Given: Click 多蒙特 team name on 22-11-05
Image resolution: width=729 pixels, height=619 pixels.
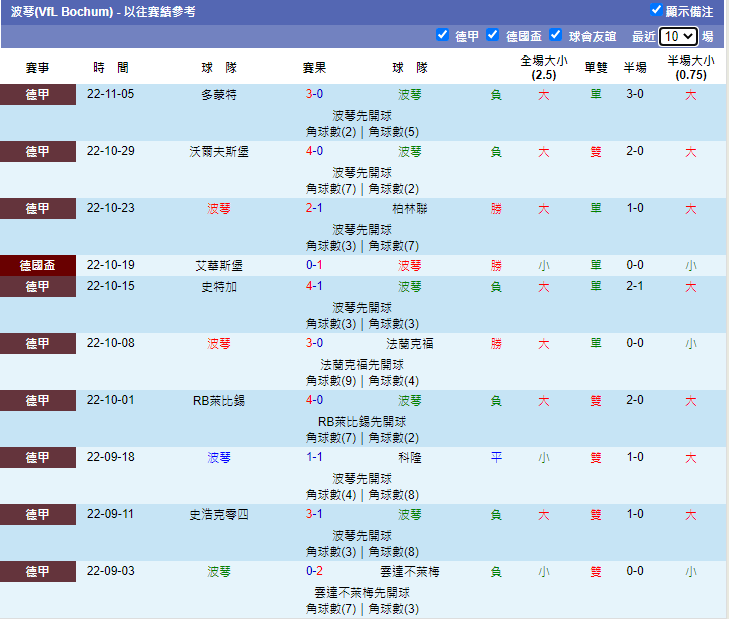Looking at the screenshot, I should (219, 95).
